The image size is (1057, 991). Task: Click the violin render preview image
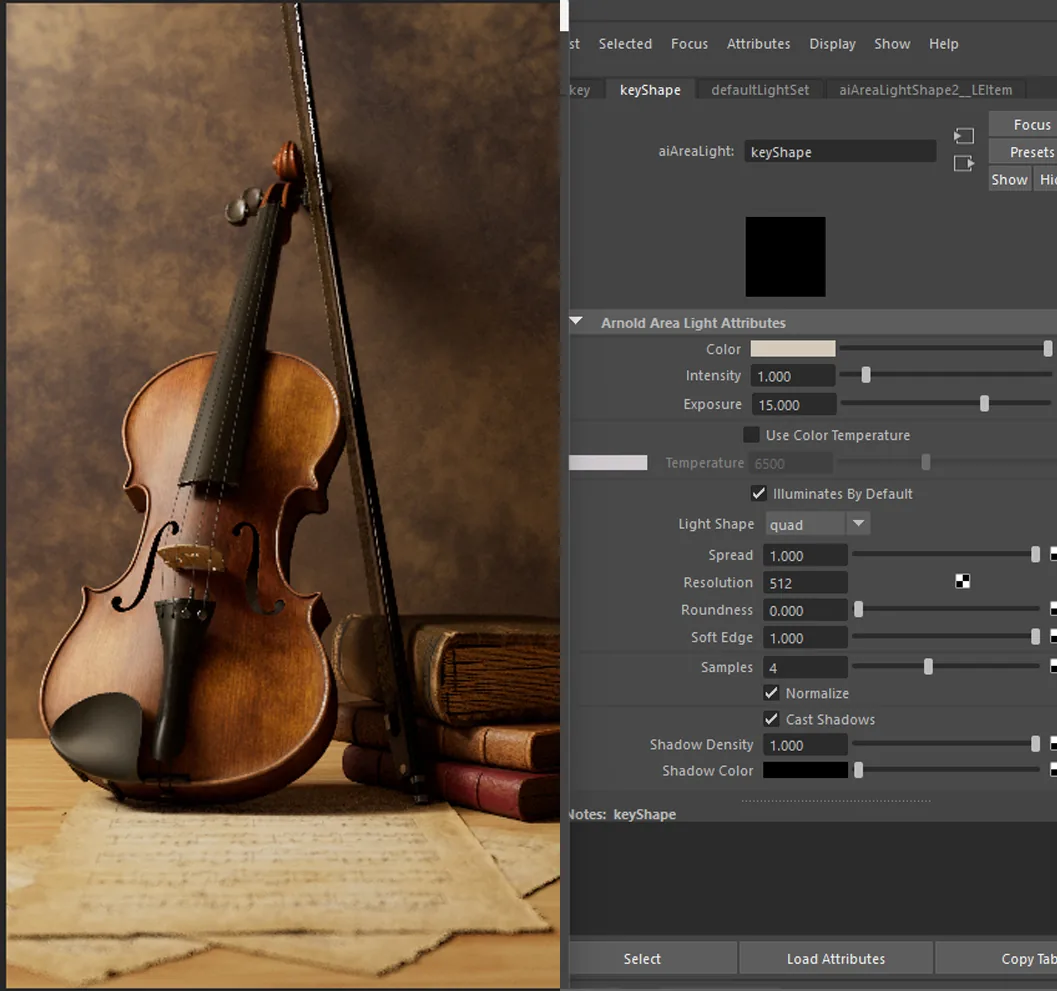(283, 496)
